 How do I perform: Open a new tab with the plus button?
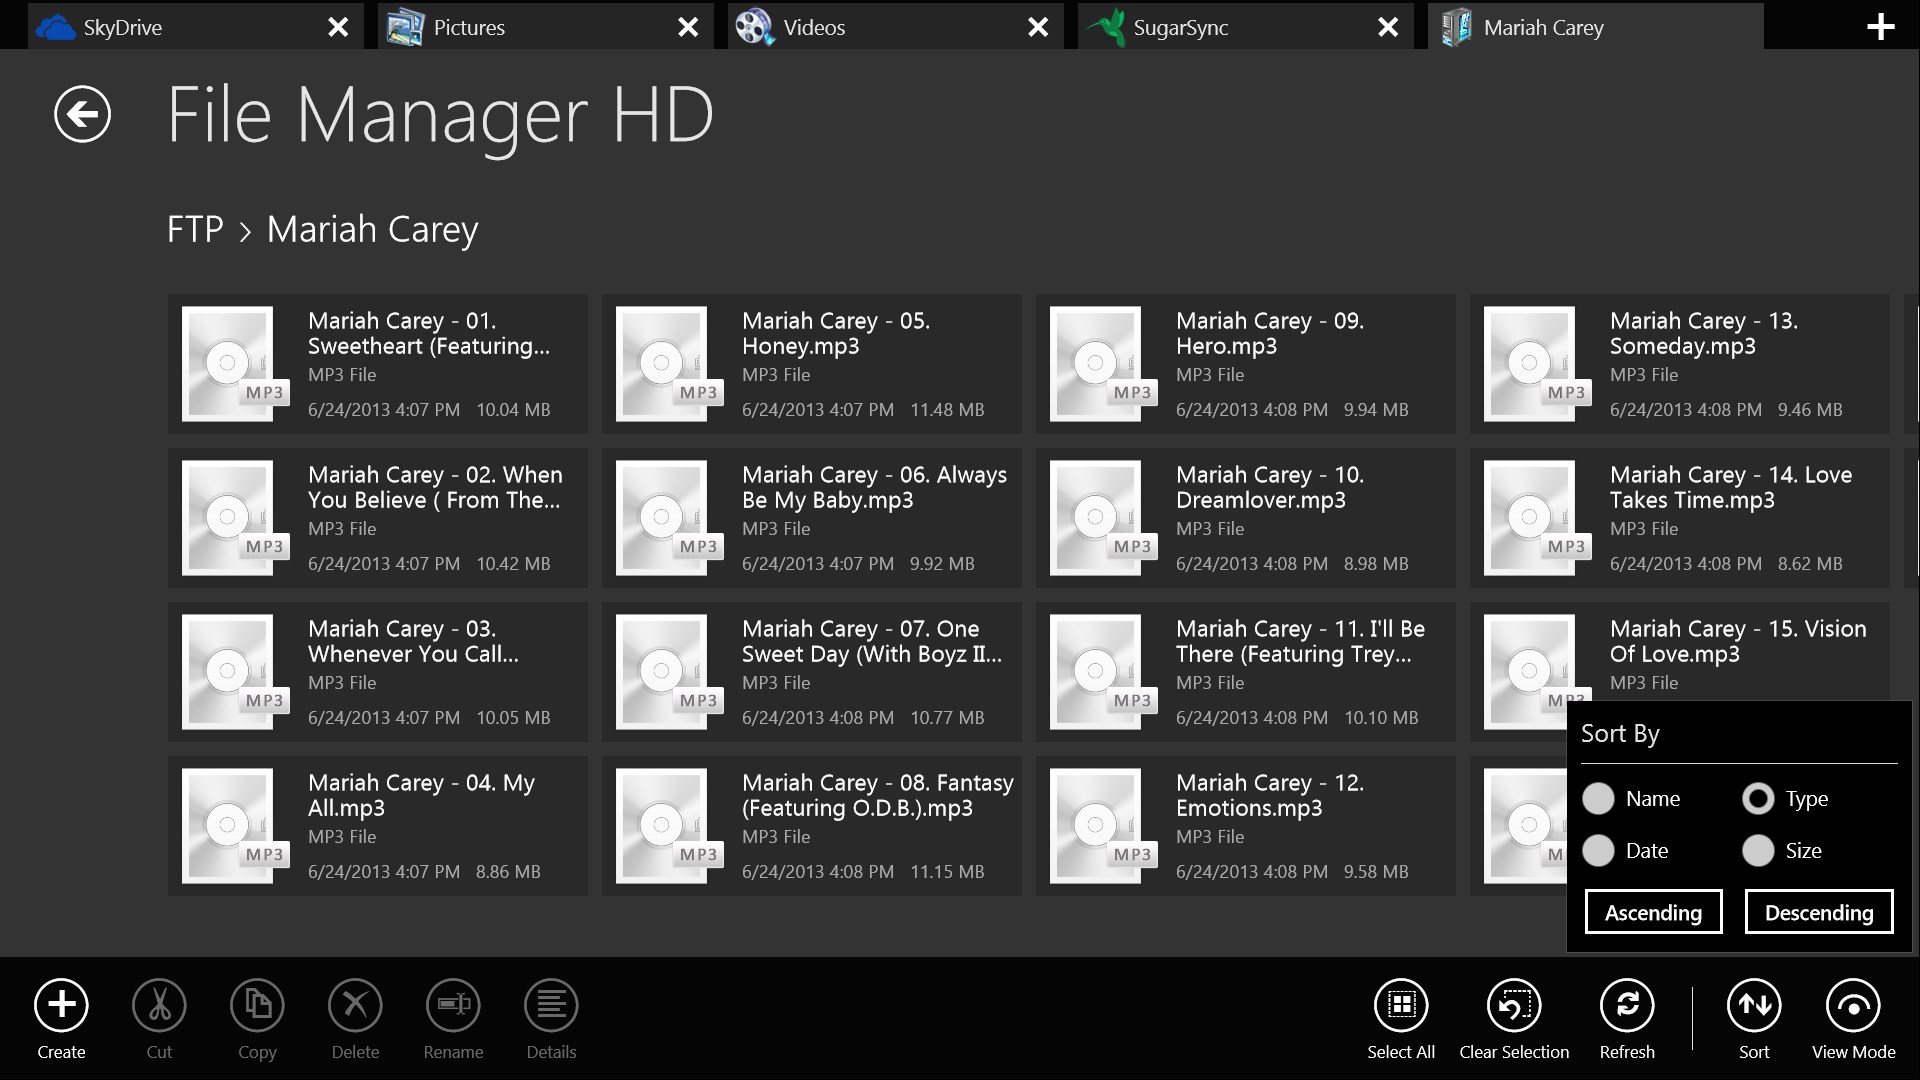coord(1881,26)
